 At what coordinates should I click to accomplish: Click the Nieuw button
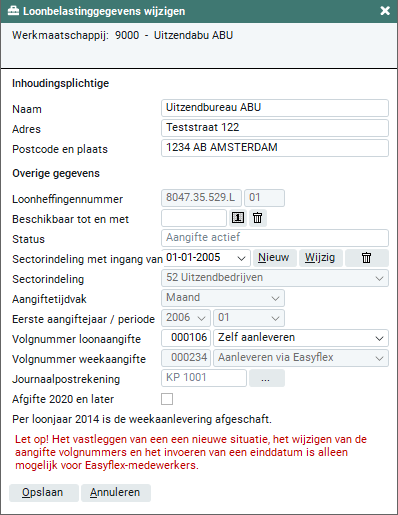click(x=275, y=258)
